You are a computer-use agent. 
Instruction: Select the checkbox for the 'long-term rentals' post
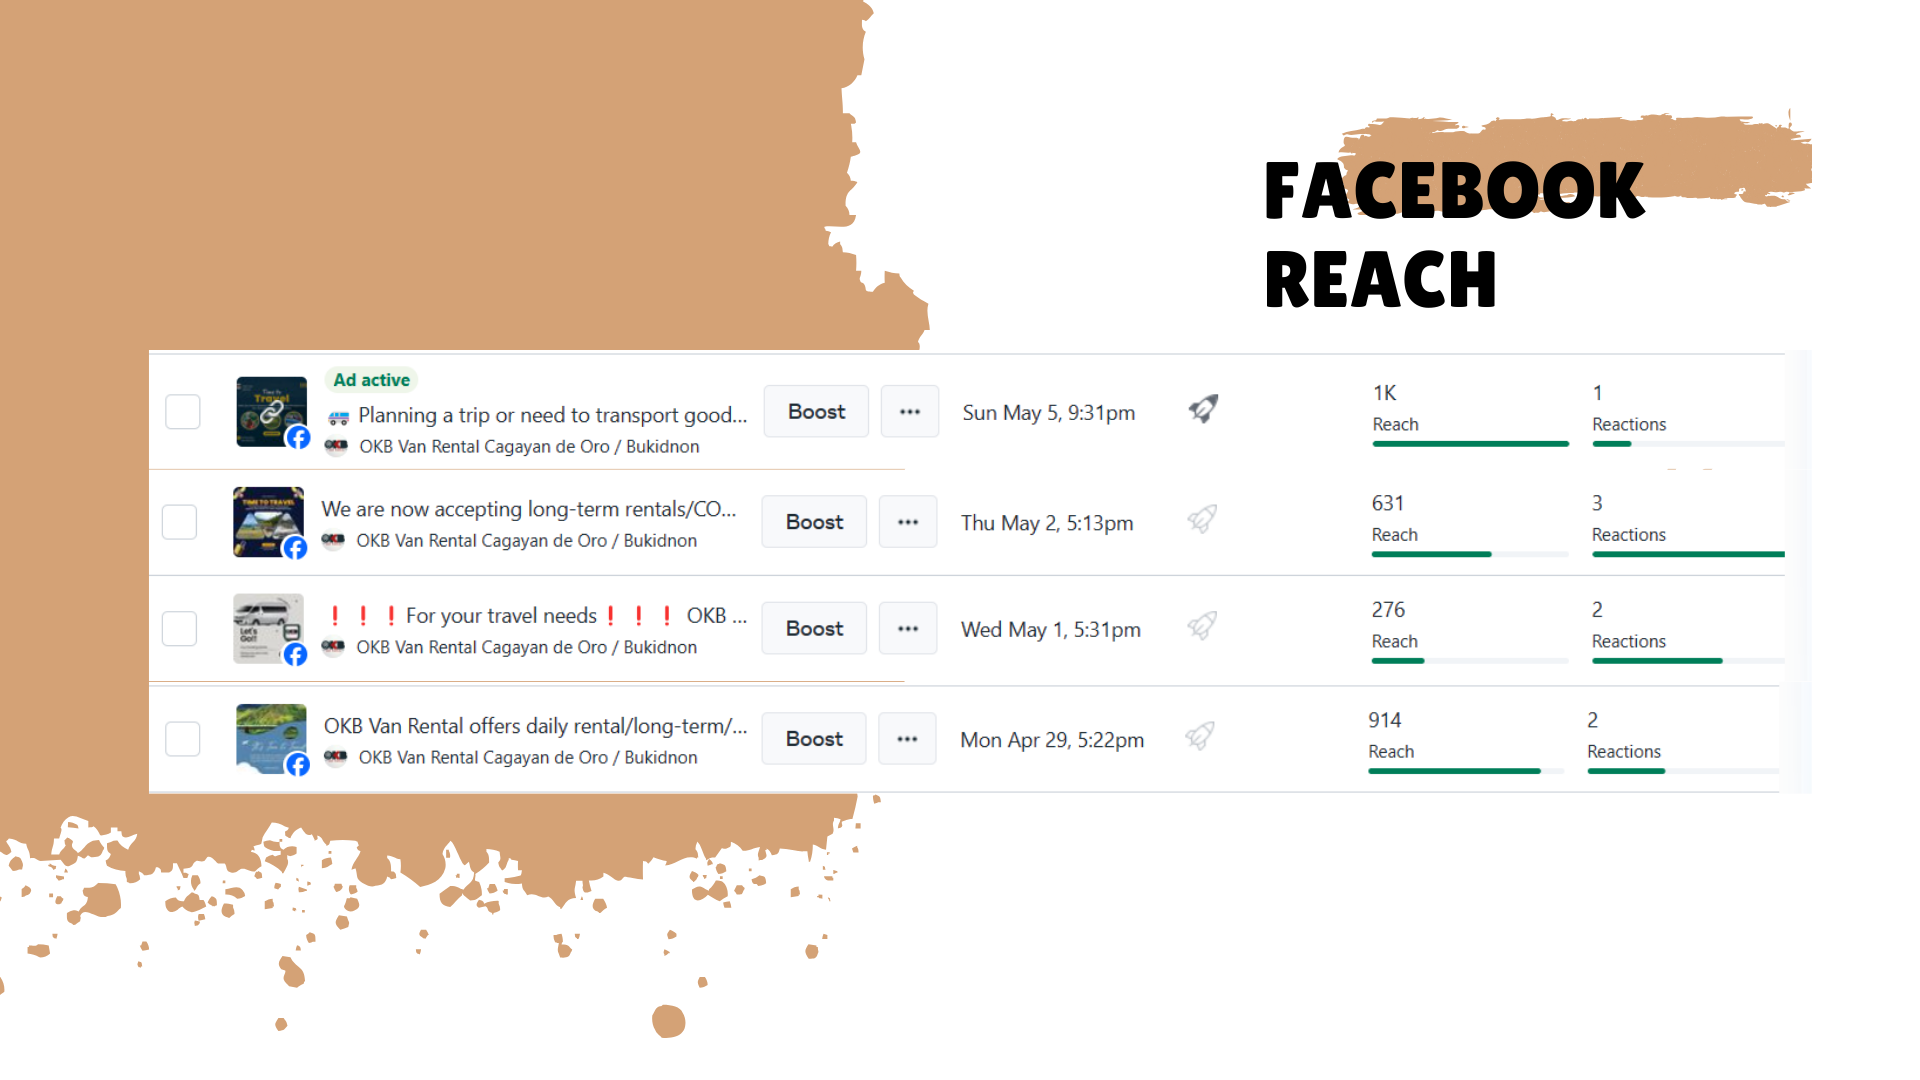coord(180,522)
